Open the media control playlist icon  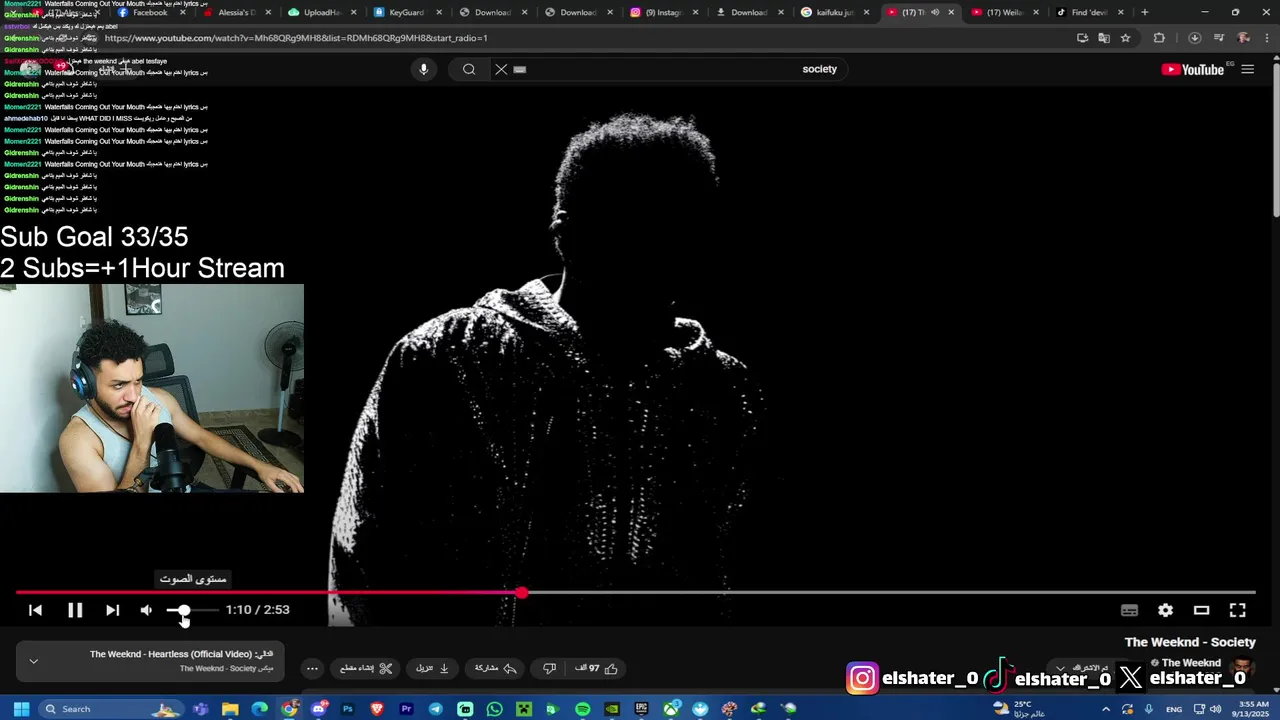[x=1218, y=38]
